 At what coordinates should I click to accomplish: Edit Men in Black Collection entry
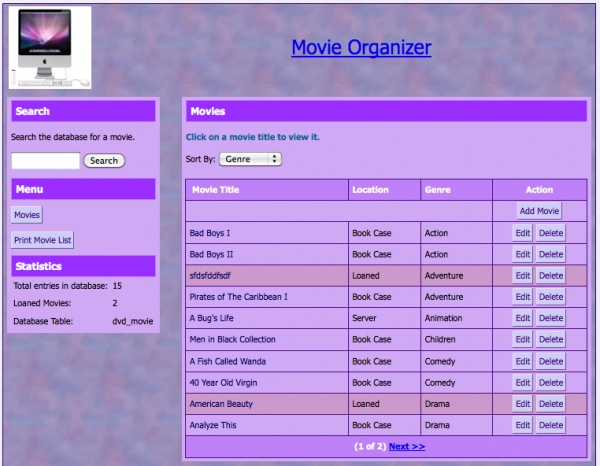[522, 340]
